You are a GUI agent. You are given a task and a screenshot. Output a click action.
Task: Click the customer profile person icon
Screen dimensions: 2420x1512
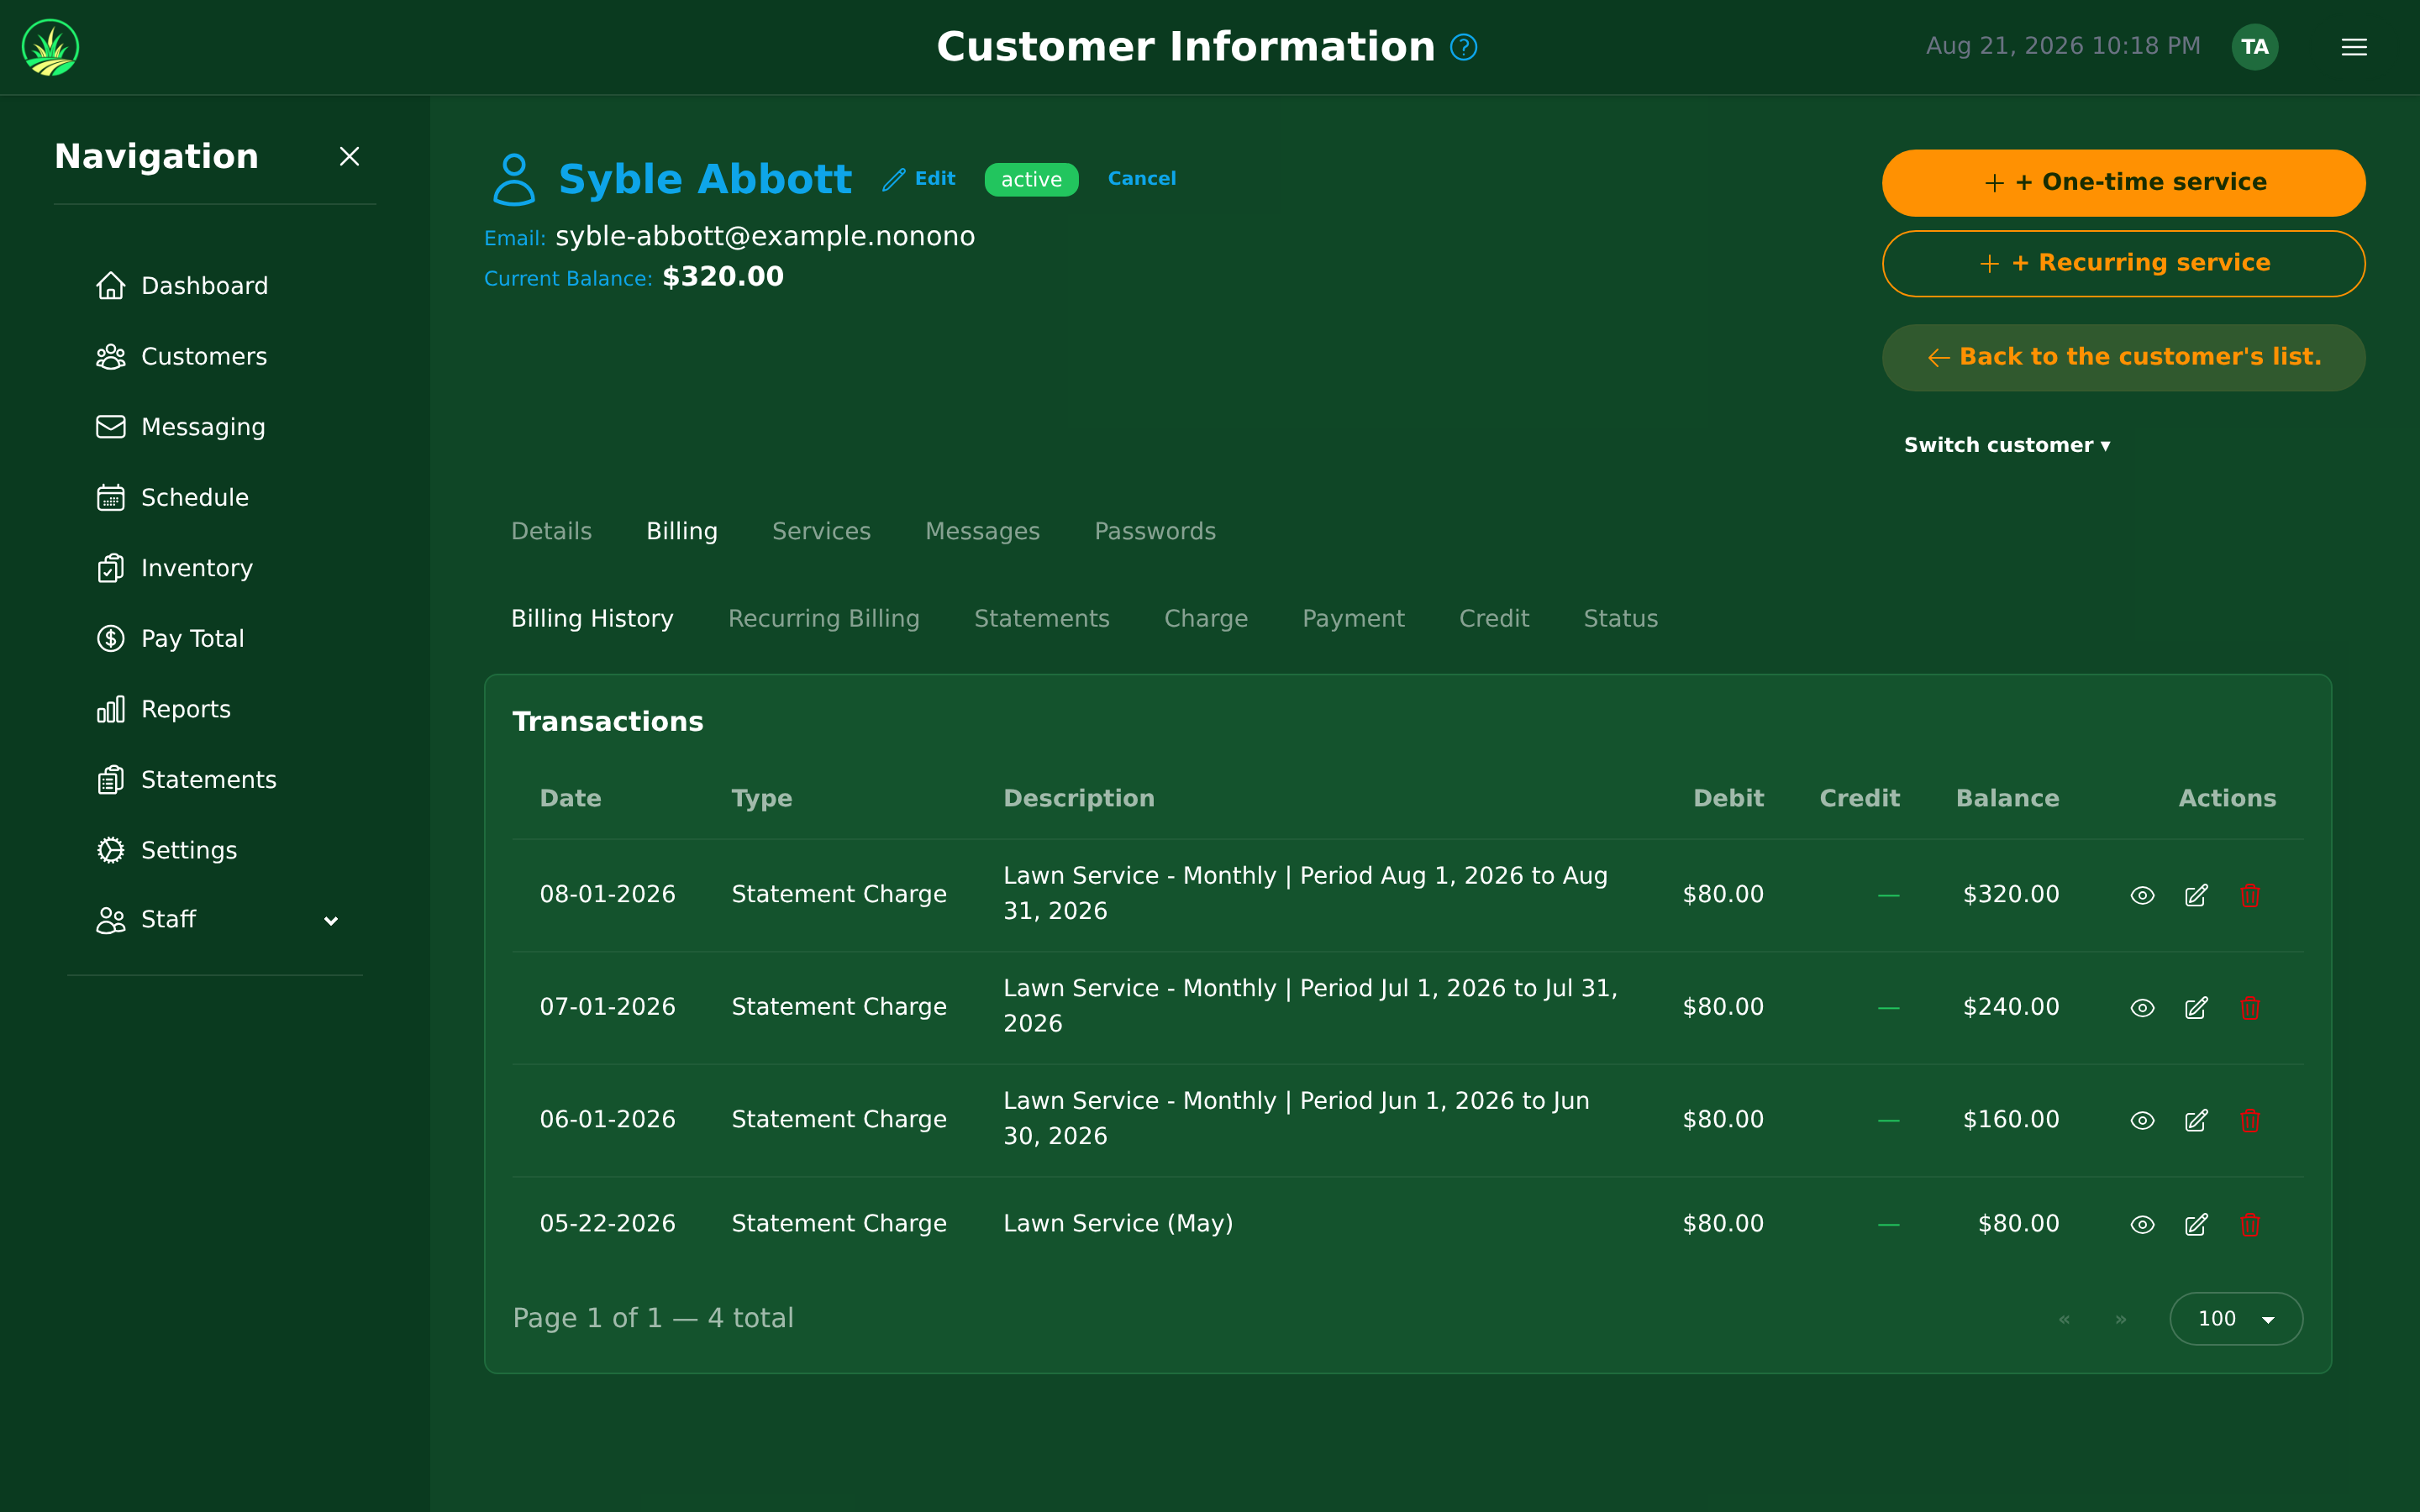pos(514,179)
